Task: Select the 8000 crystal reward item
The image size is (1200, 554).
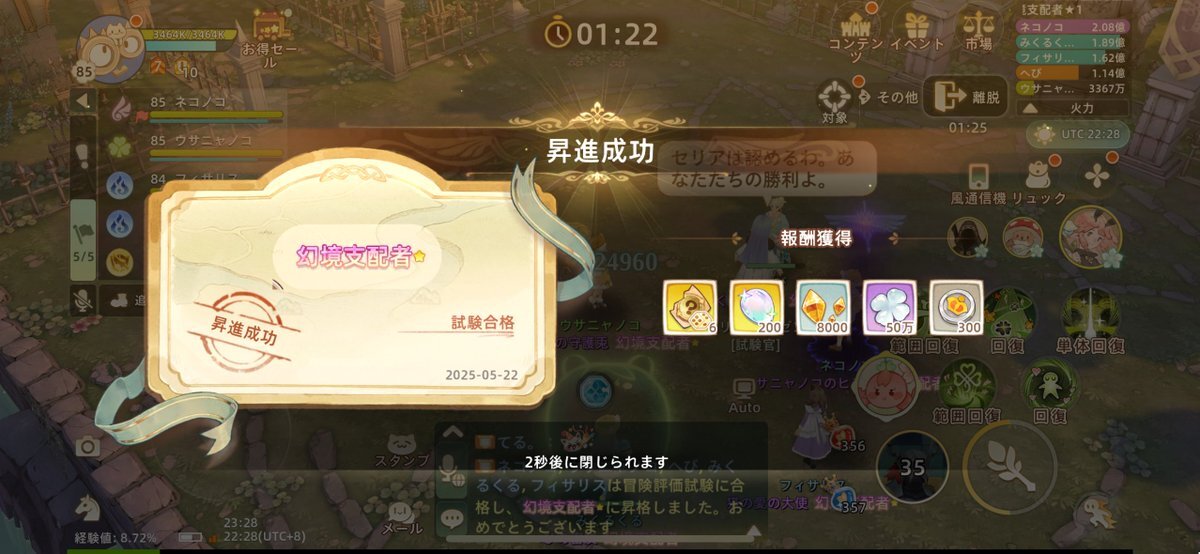Action: [x=824, y=307]
